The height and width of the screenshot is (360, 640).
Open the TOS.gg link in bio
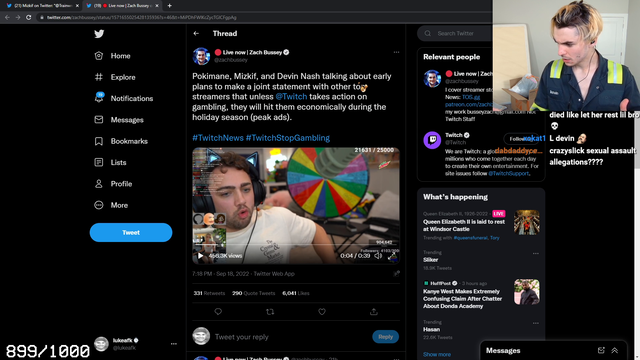point(471,97)
